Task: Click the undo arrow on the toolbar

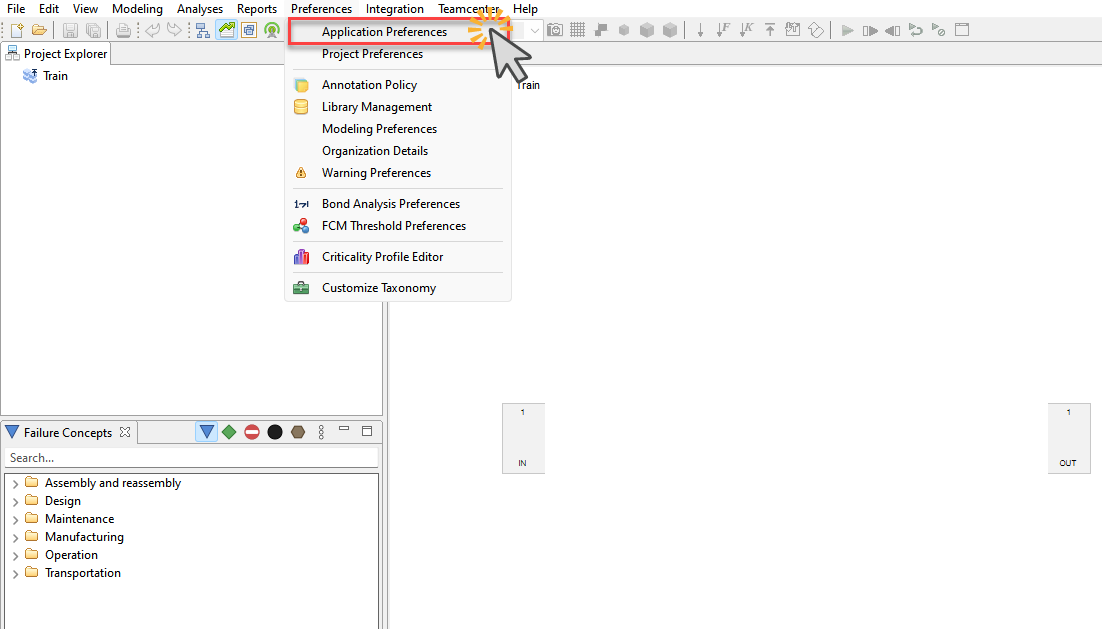Action: [151, 30]
